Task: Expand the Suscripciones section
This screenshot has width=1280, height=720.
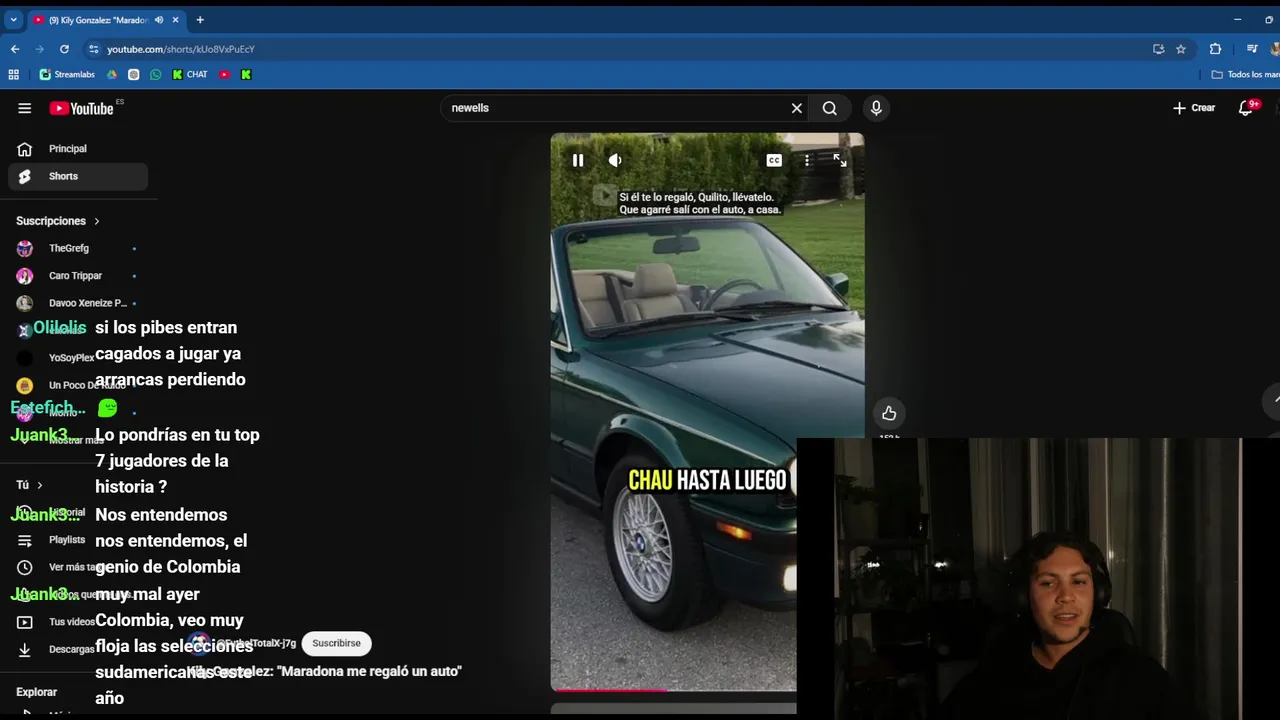Action: [x=58, y=221]
